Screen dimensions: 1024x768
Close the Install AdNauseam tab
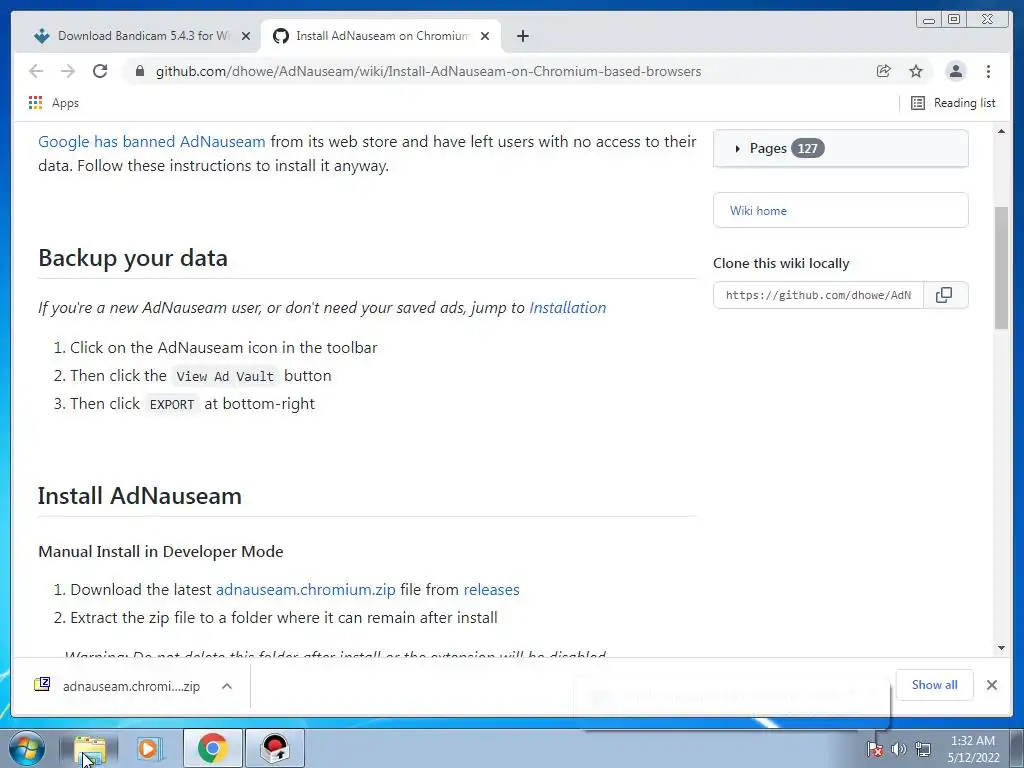pyautogui.click(x=485, y=36)
